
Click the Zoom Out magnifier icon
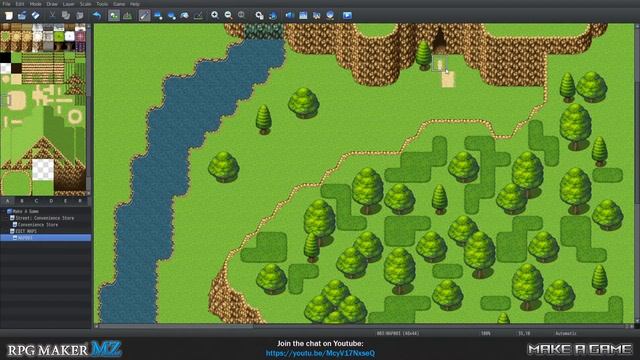click(x=228, y=16)
